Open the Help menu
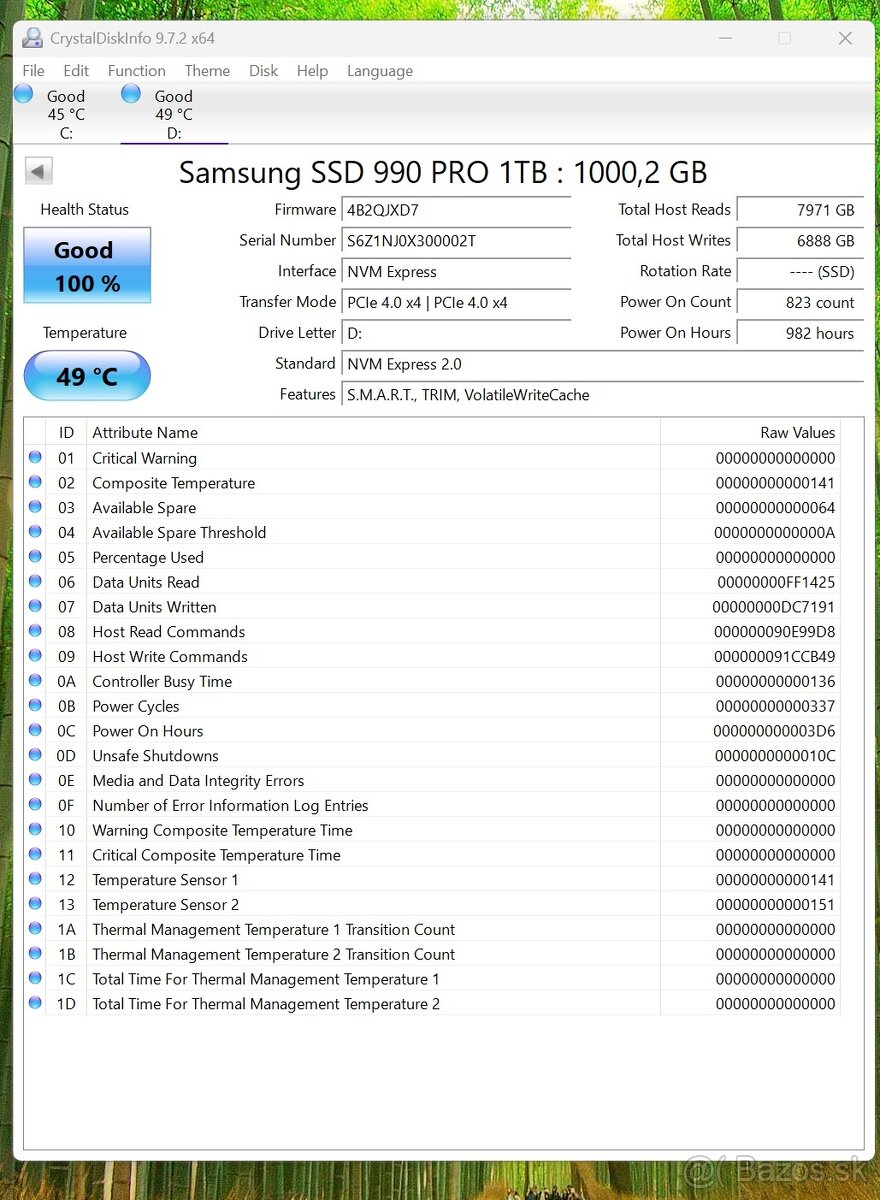This screenshot has height=1200, width=880. click(312, 71)
